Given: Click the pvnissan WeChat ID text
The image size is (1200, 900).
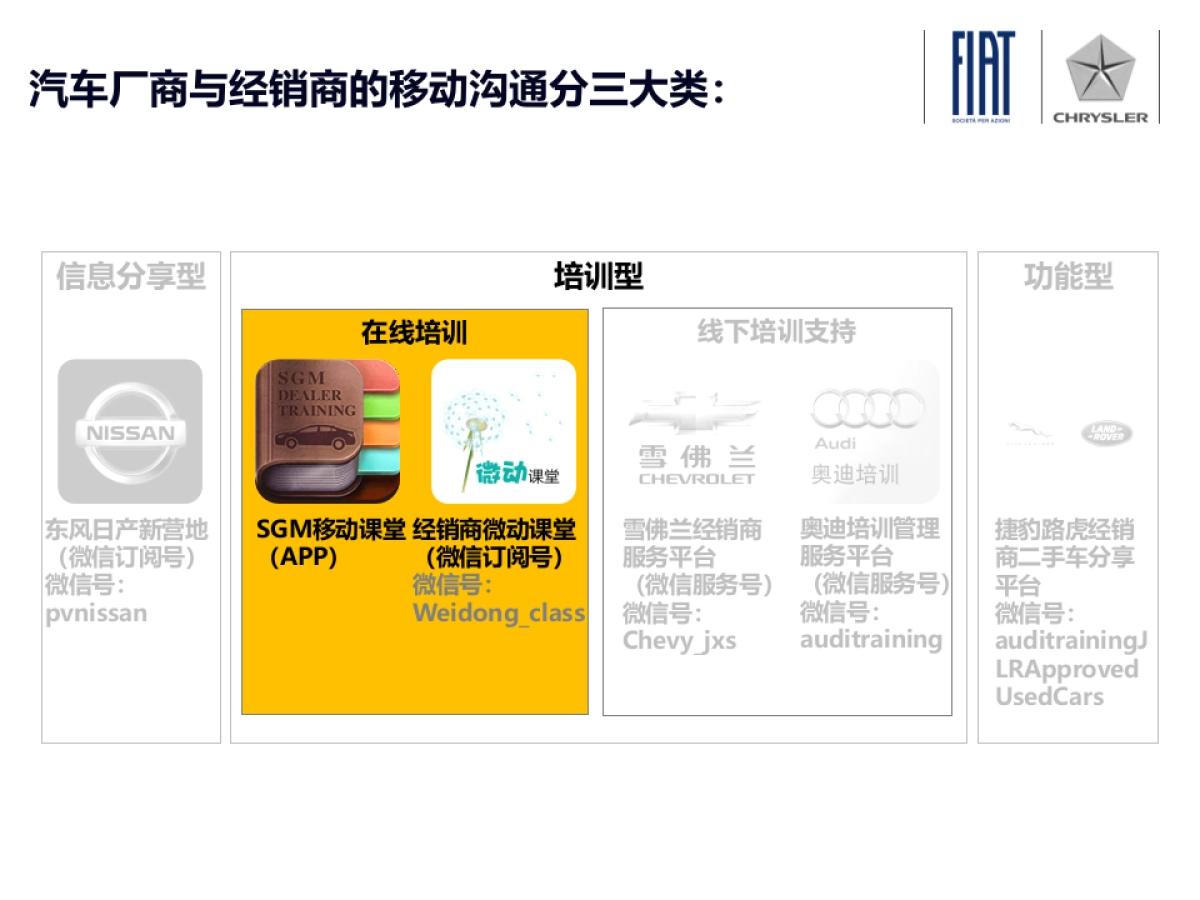Looking at the screenshot, I should point(96,613).
